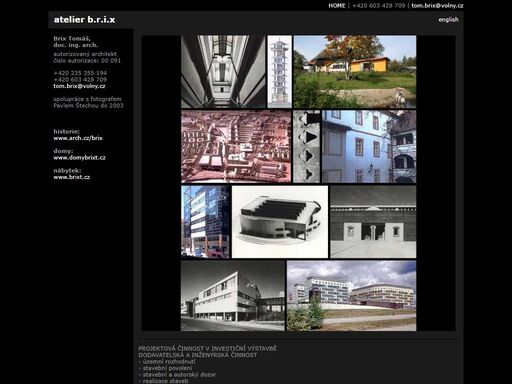Click 'nábytek:' label in sidebar
512x384 pixels.
[x=67, y=170]
